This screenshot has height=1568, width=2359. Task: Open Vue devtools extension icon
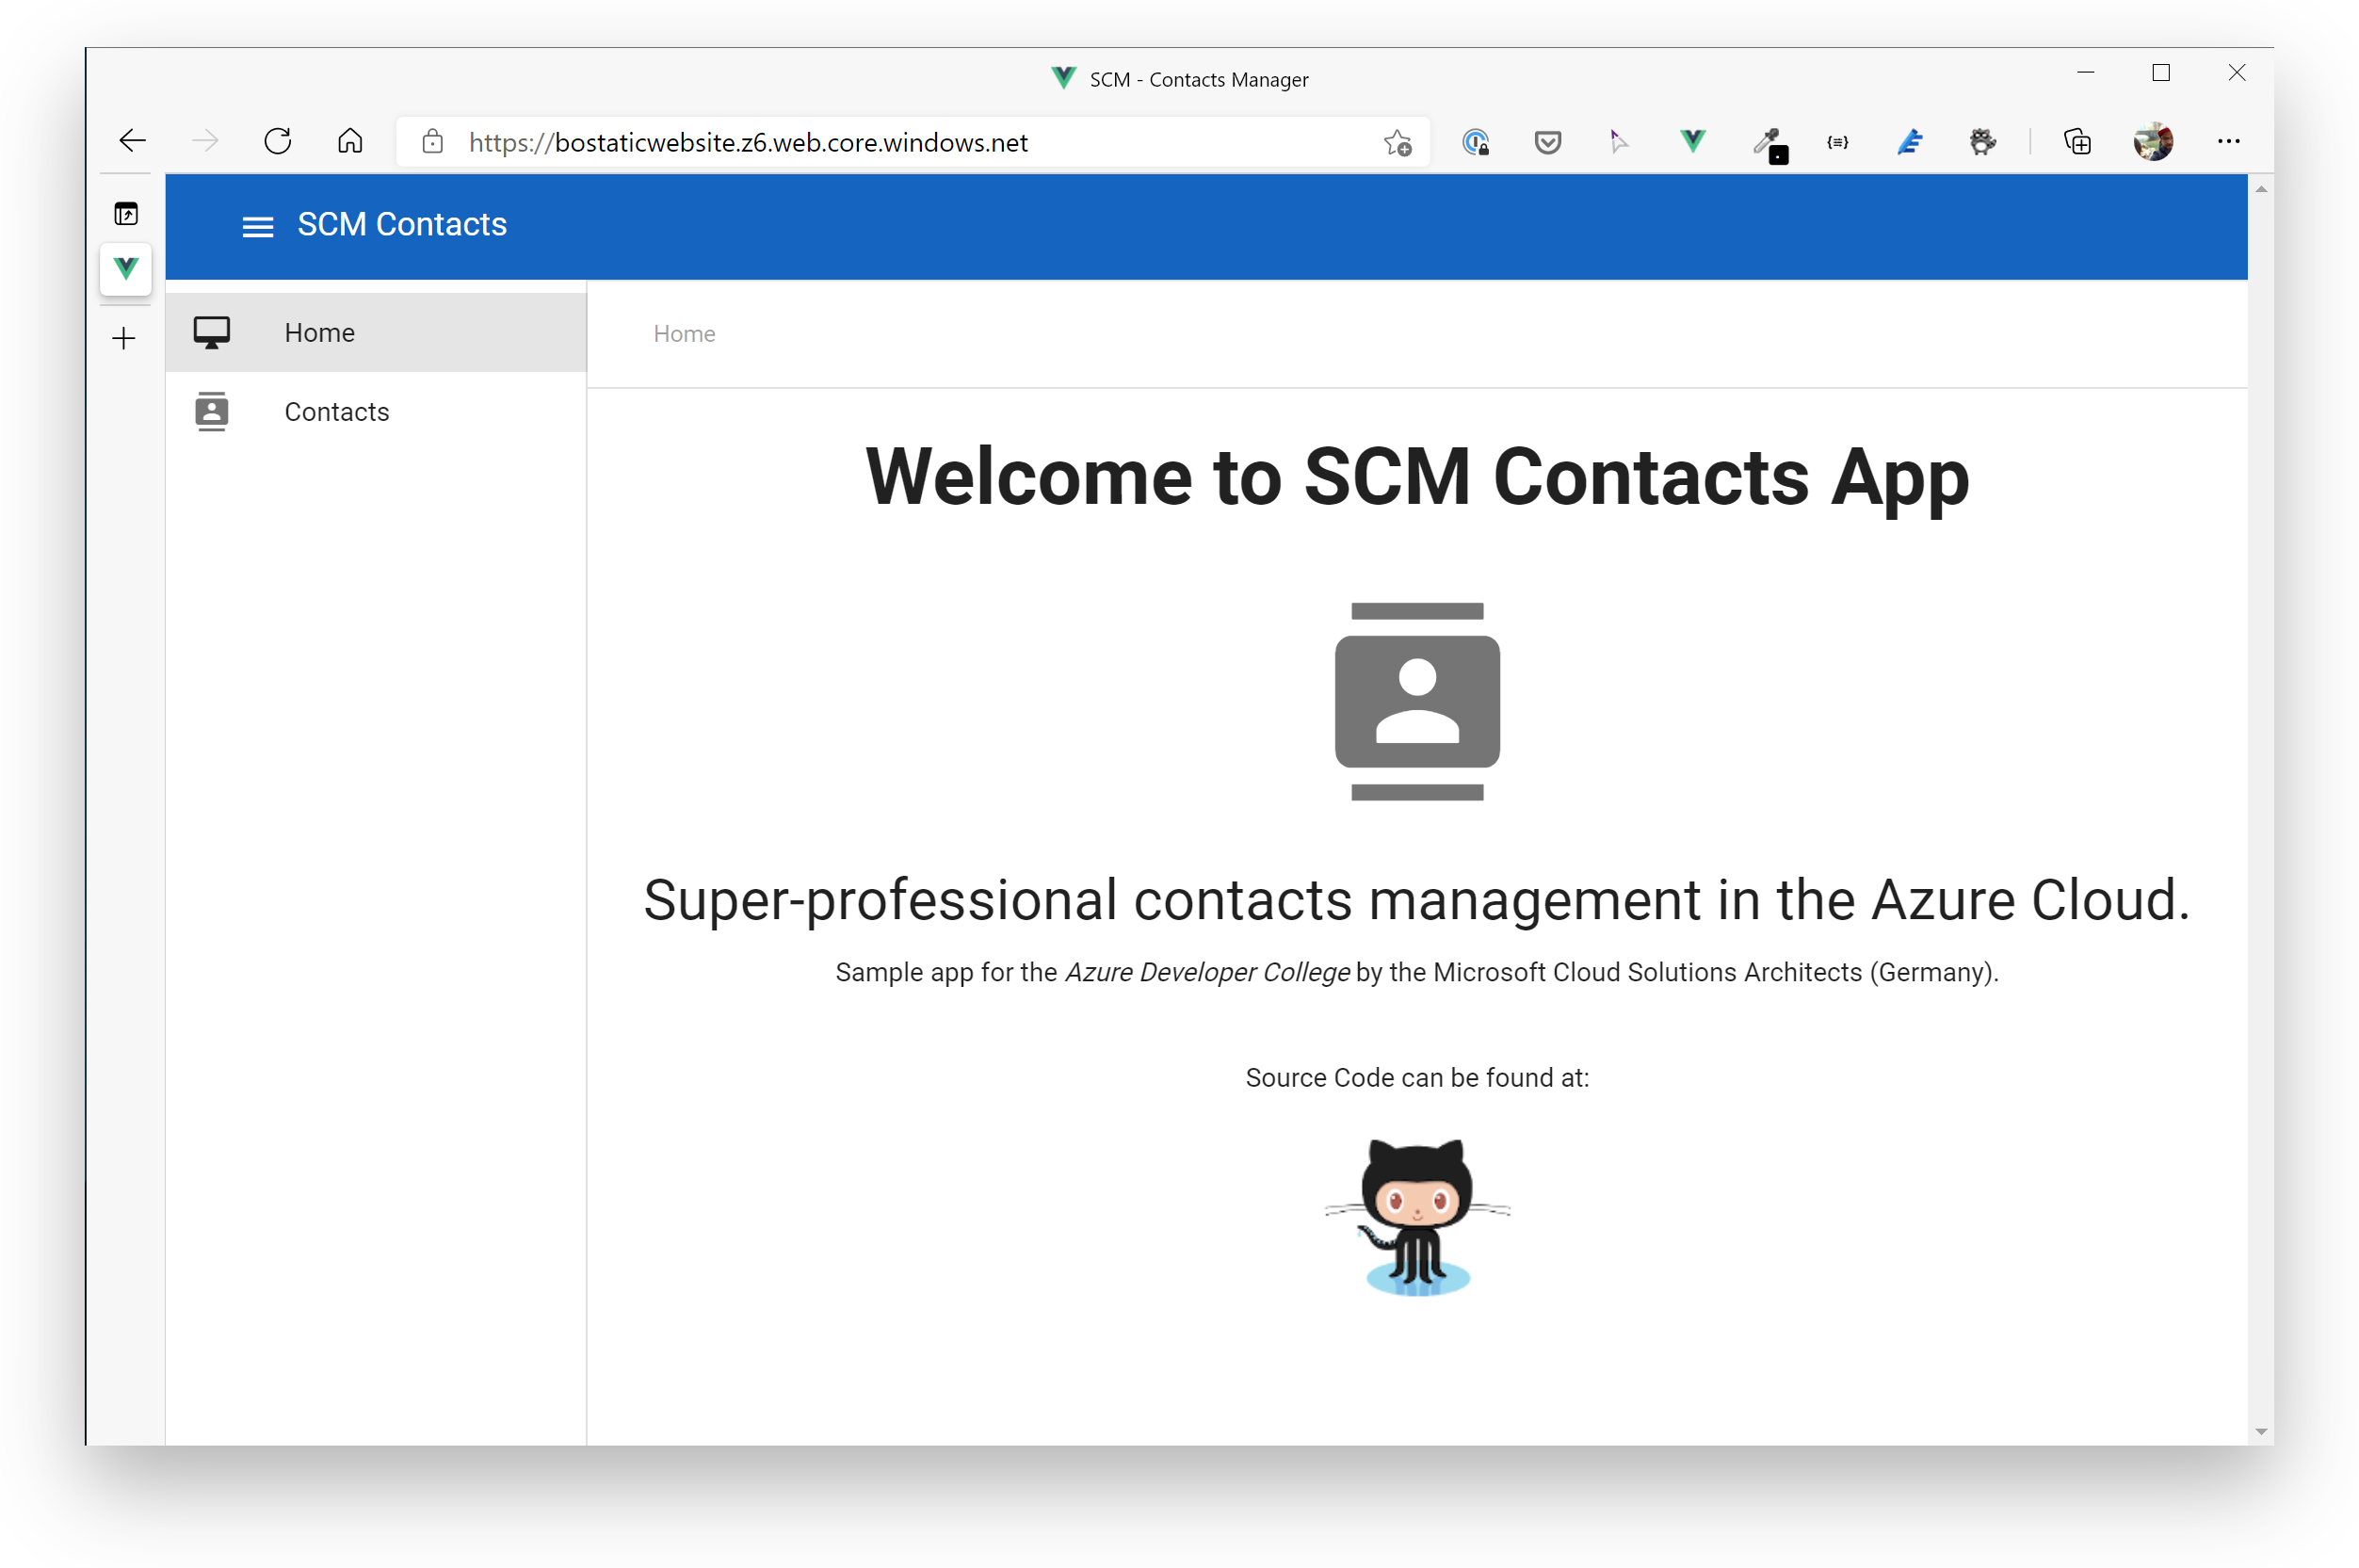1692,142
